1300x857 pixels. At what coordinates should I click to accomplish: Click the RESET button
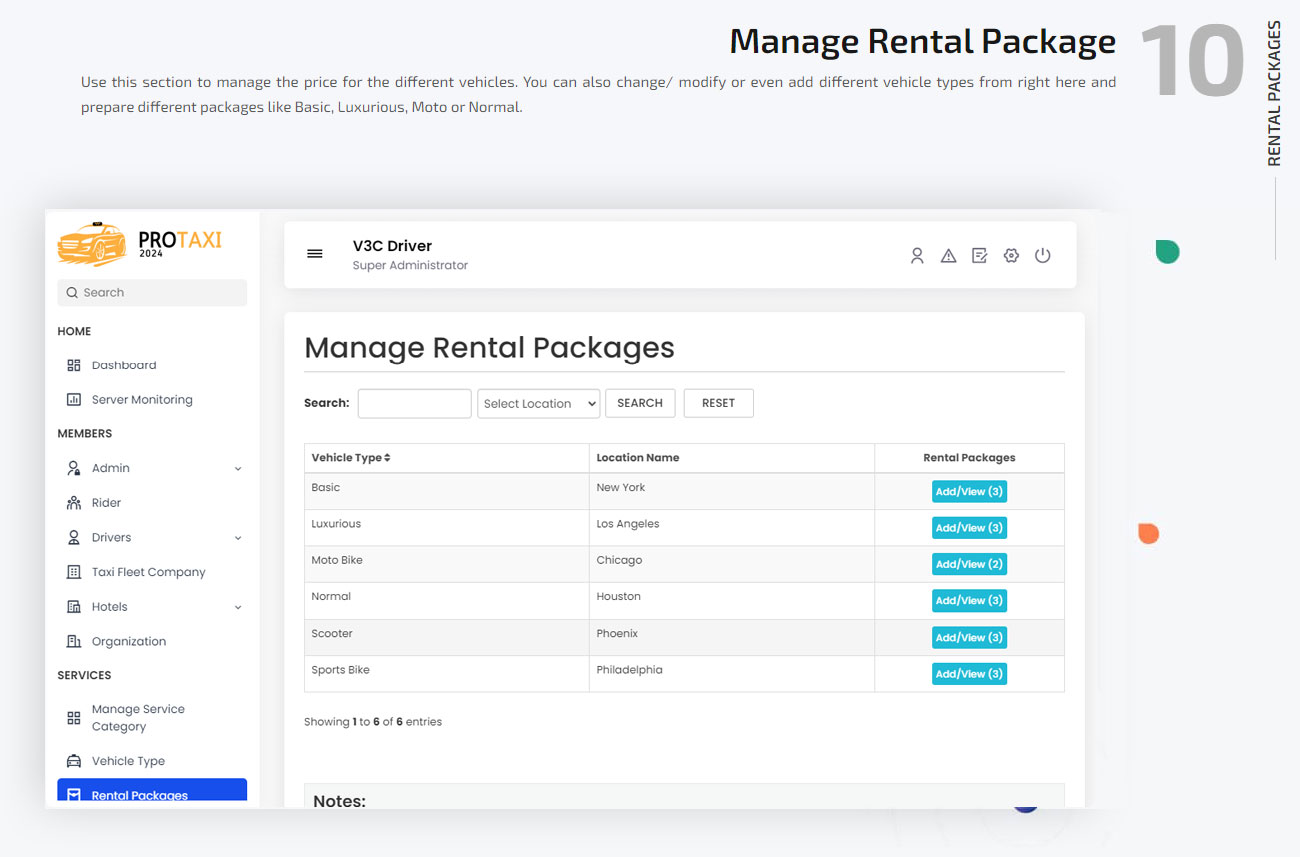coord(718,403)
